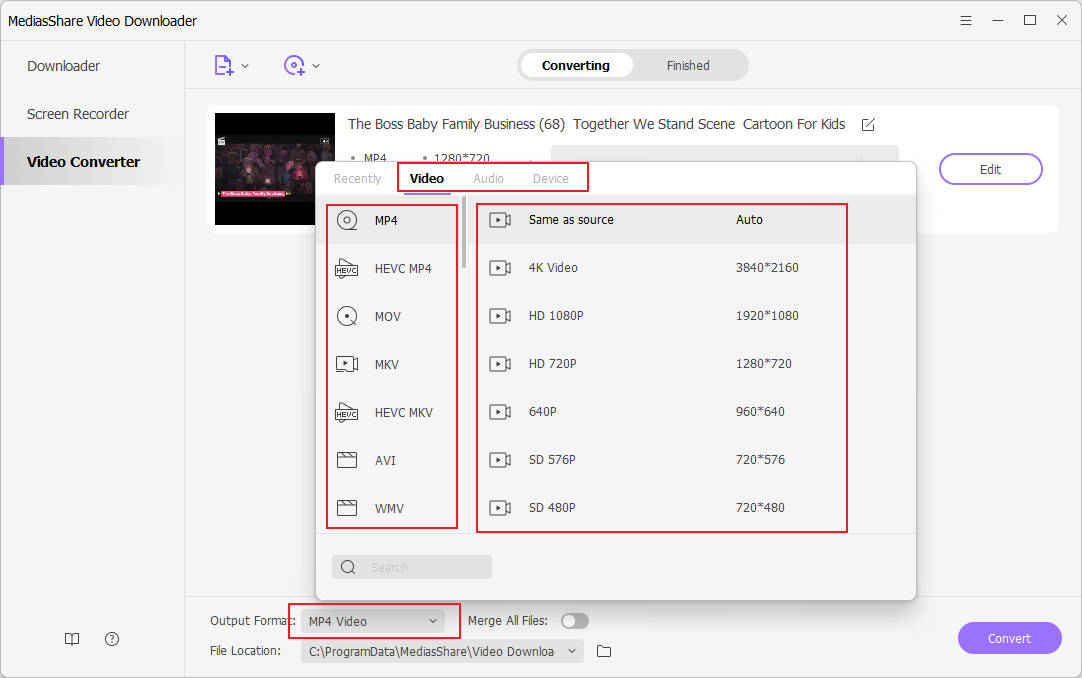Image resolution: width=1082 pixels, height=678 pixels.
Task: Click the 4K Video preset icon
Action: (x=500, y=268)
